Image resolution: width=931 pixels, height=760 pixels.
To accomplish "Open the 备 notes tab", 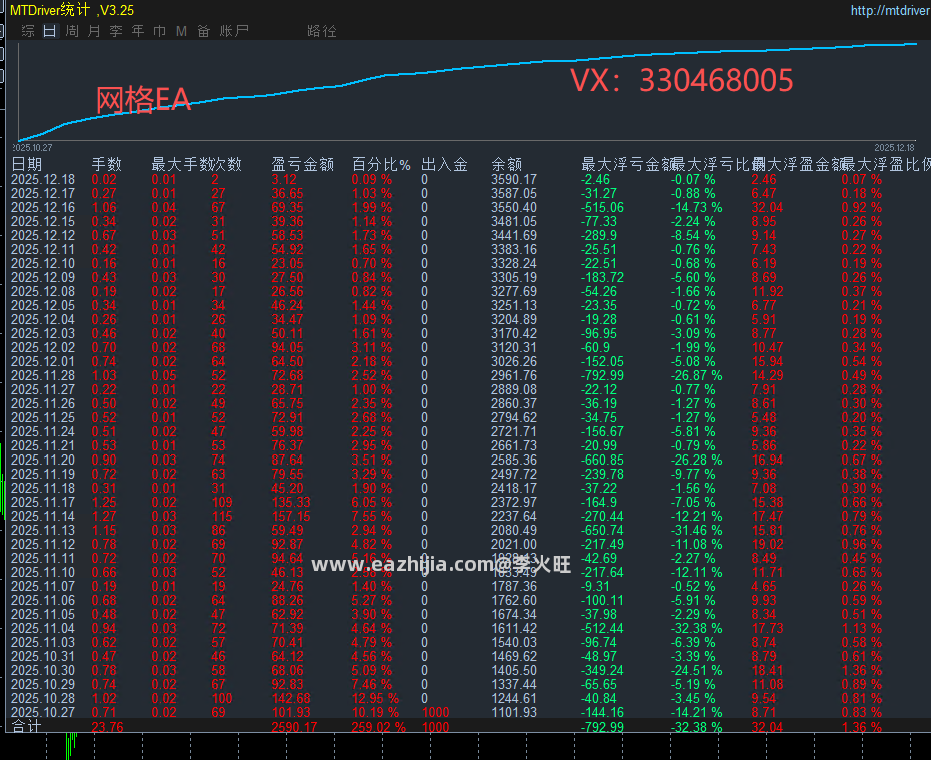I will click(x=204, y=31).
